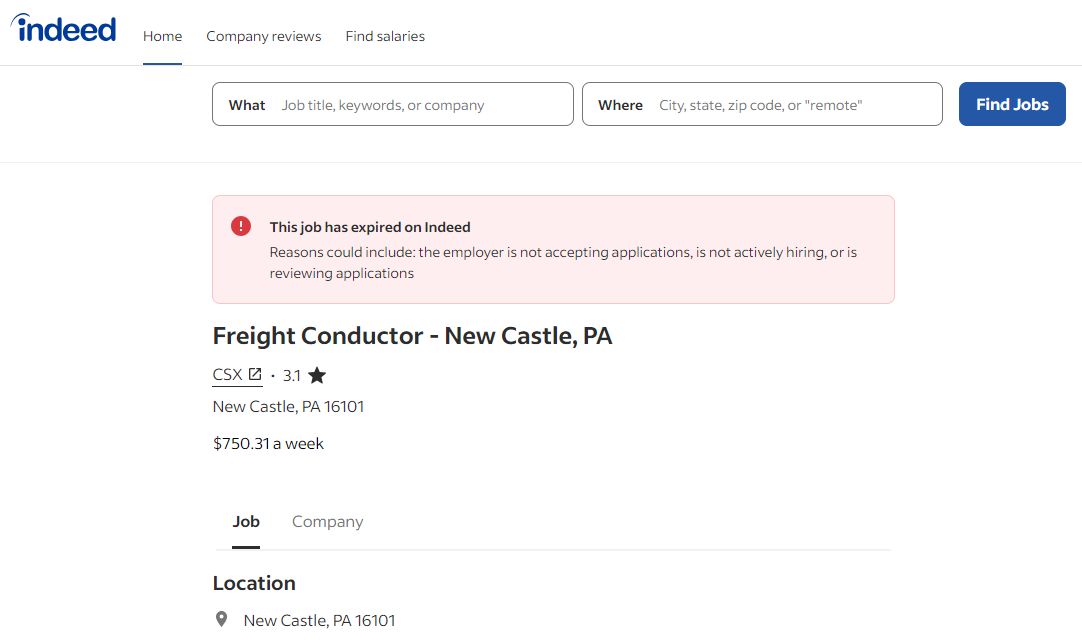Click the address next to the pin
1082x642 pixels.
pos(319,621)
